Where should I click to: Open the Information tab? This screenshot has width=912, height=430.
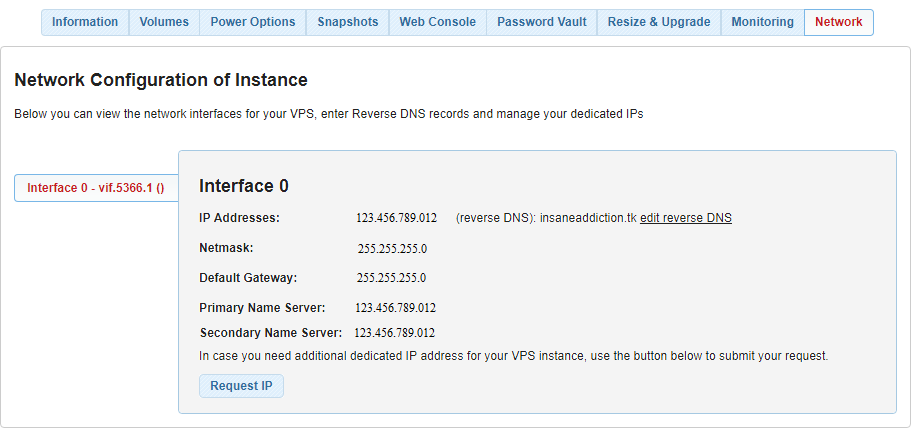click(85, 22)
